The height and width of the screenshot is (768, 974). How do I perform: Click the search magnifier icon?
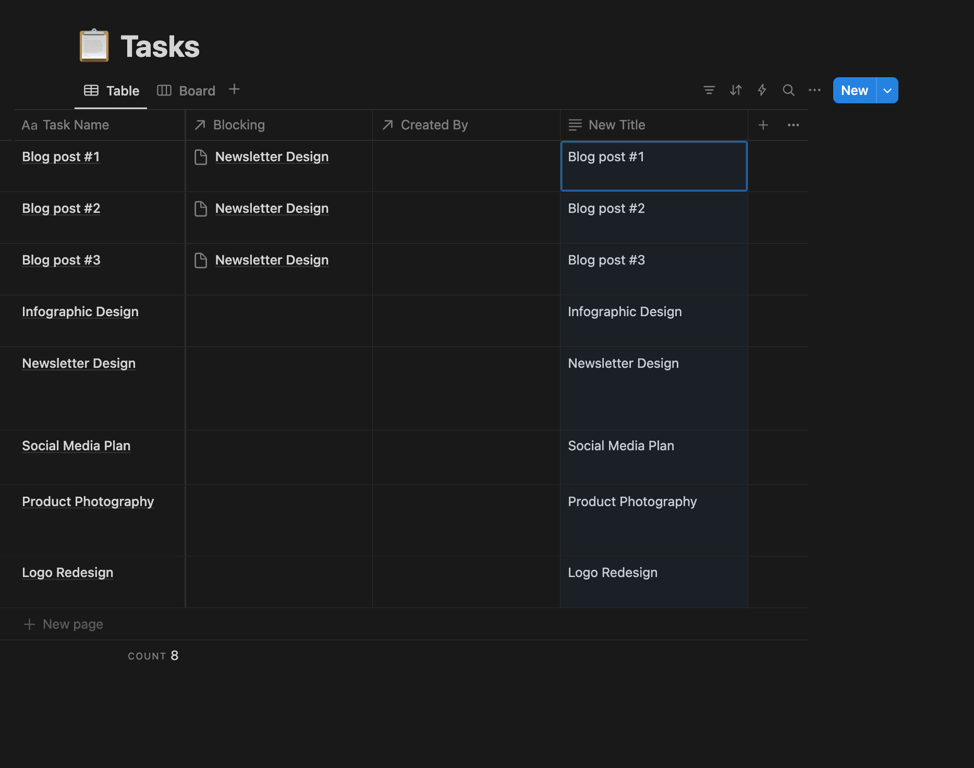coord(788,90)
